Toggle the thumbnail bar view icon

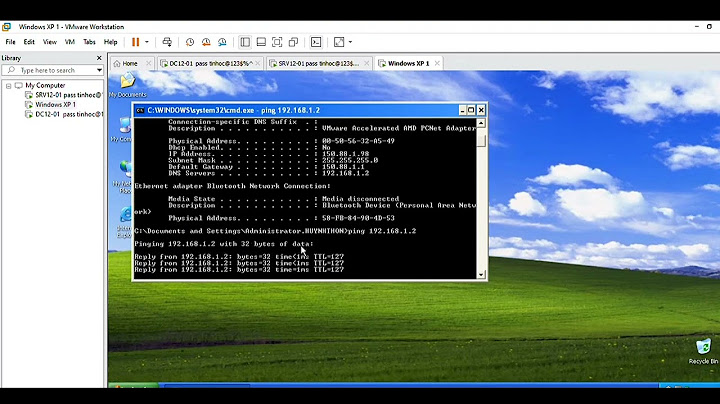click(261, 42)
